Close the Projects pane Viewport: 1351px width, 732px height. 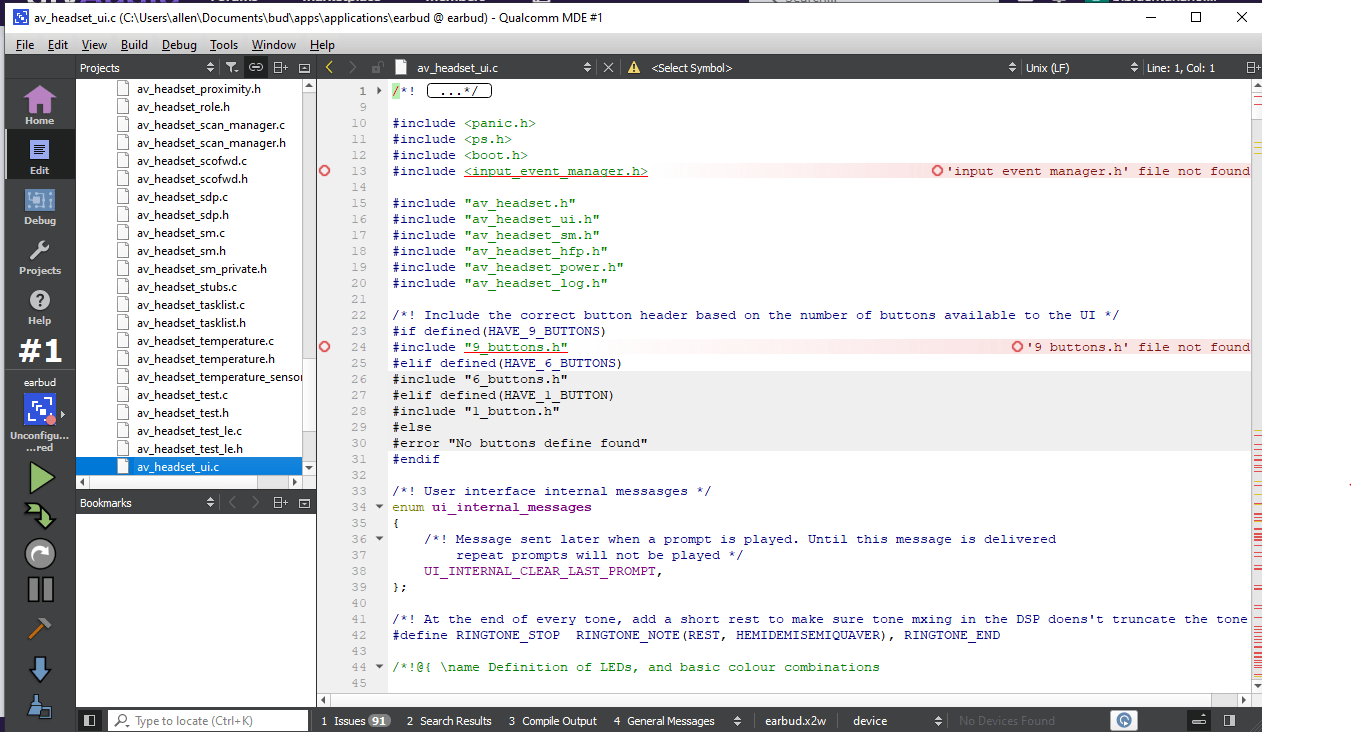pyautogui.click(x=305, y=67)
